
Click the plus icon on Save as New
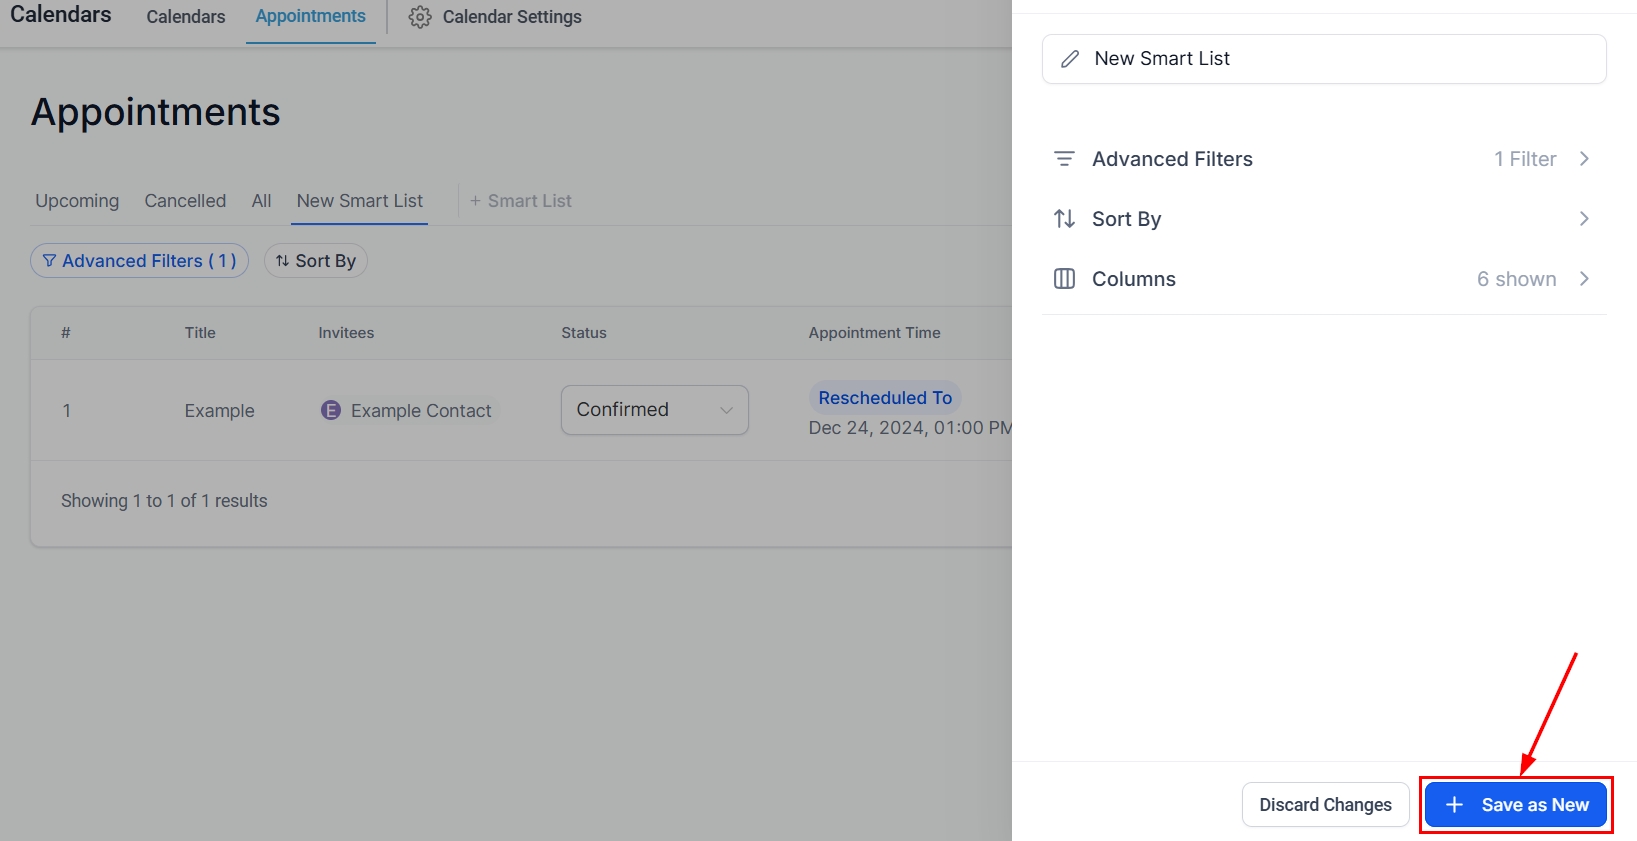pos(1454,805)
